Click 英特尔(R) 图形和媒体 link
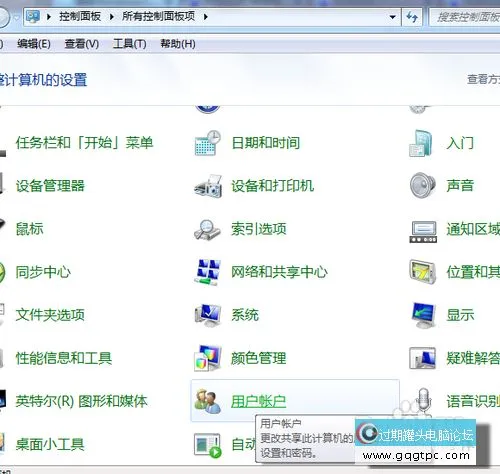 pos(82,401)
